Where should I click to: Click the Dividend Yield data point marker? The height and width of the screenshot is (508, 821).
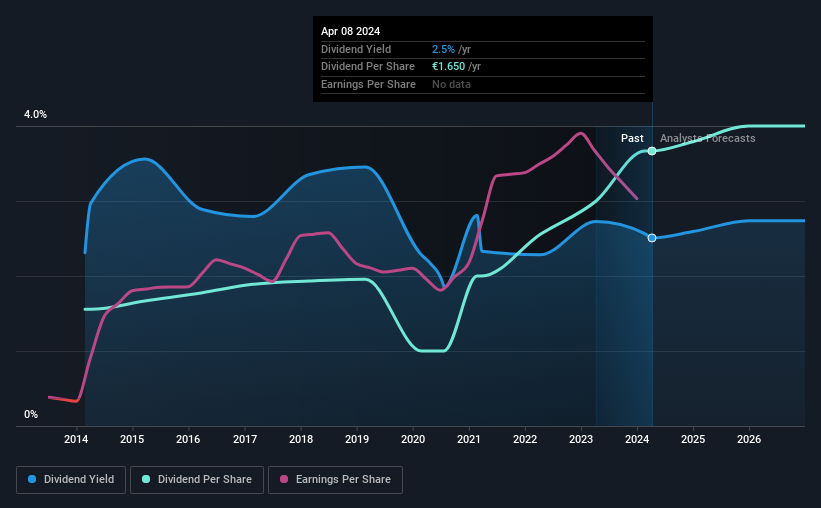pyautogui.click(x=652, y=238)
